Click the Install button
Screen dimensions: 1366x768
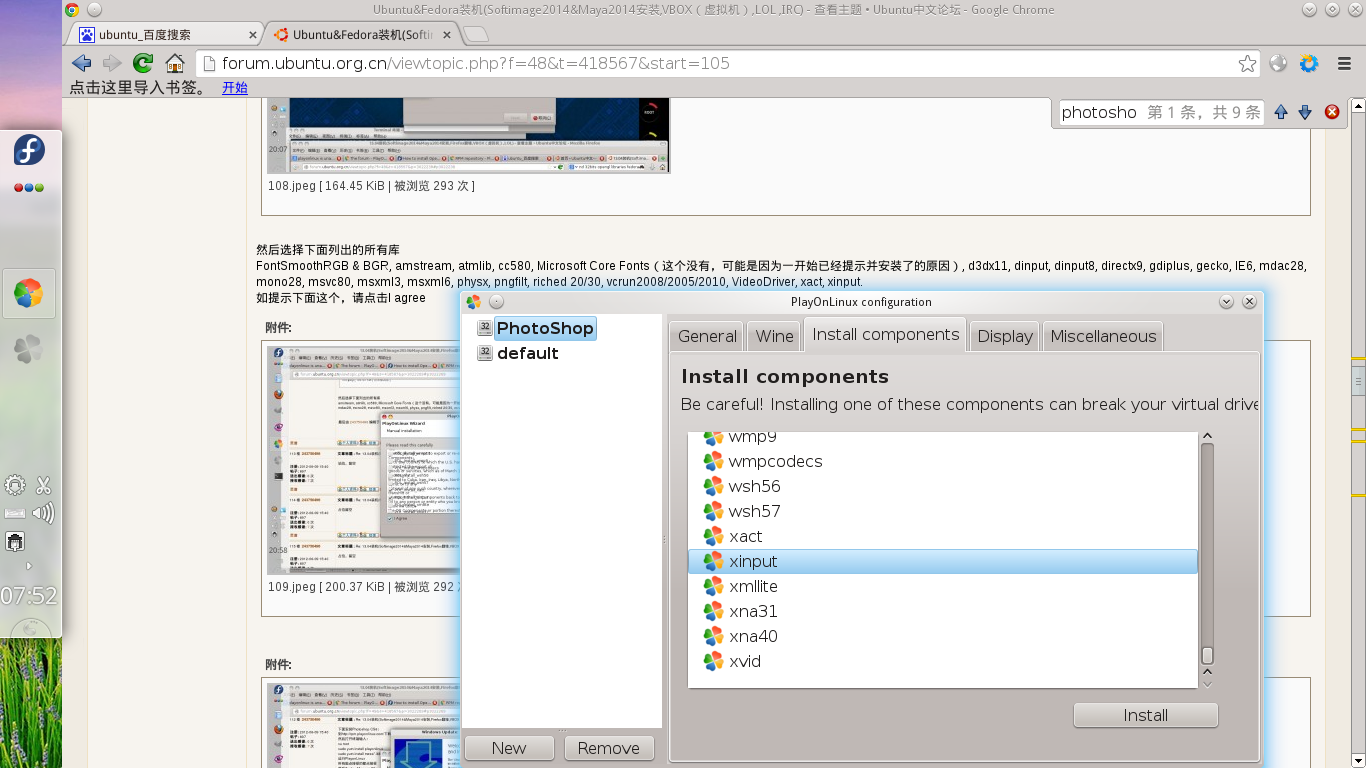(1145, 715)
